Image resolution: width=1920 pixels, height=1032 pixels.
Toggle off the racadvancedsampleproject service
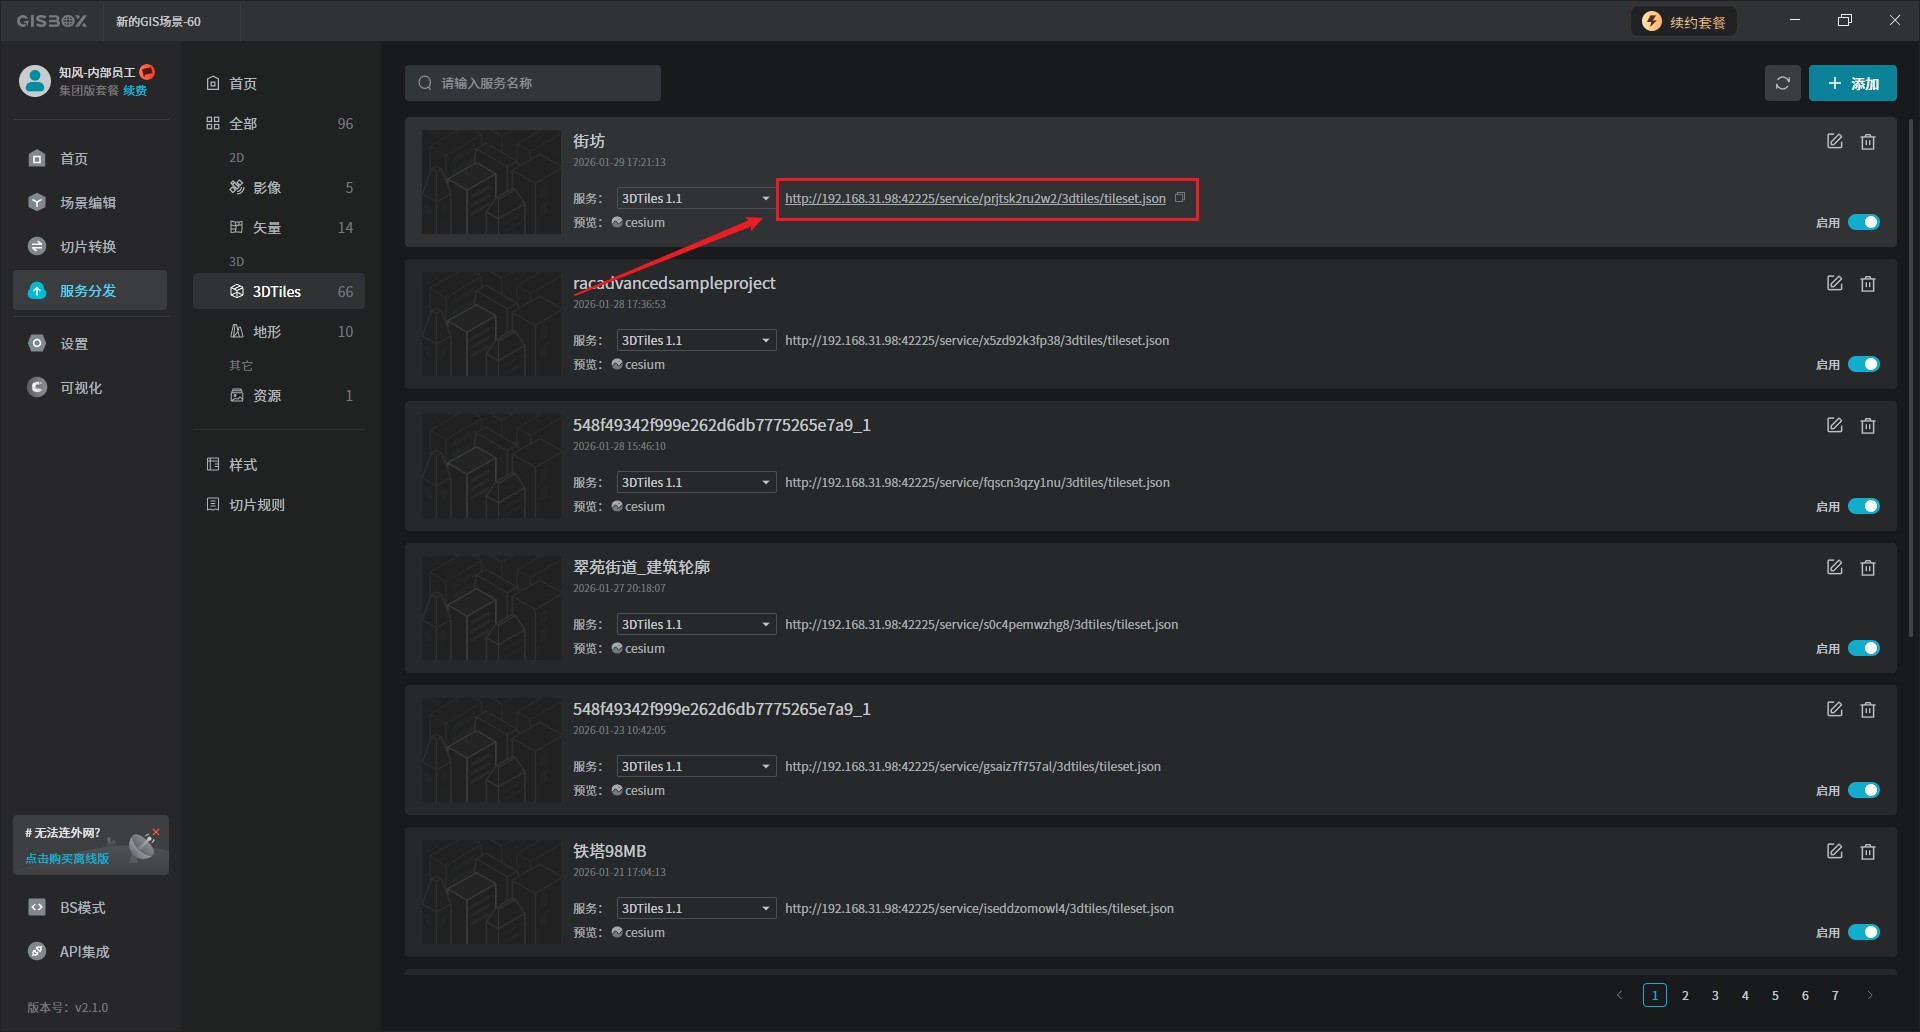coord(1863,364)
